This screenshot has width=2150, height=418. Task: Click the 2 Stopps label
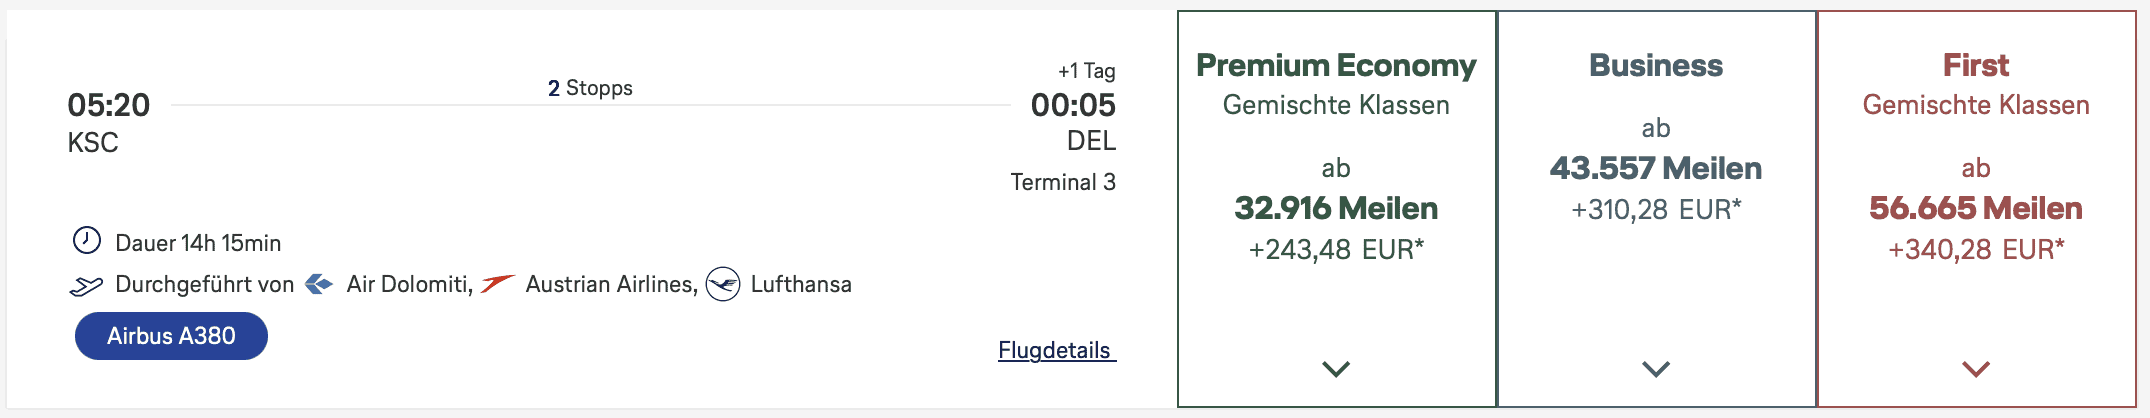pyautogui.click(x=590, y=88)
